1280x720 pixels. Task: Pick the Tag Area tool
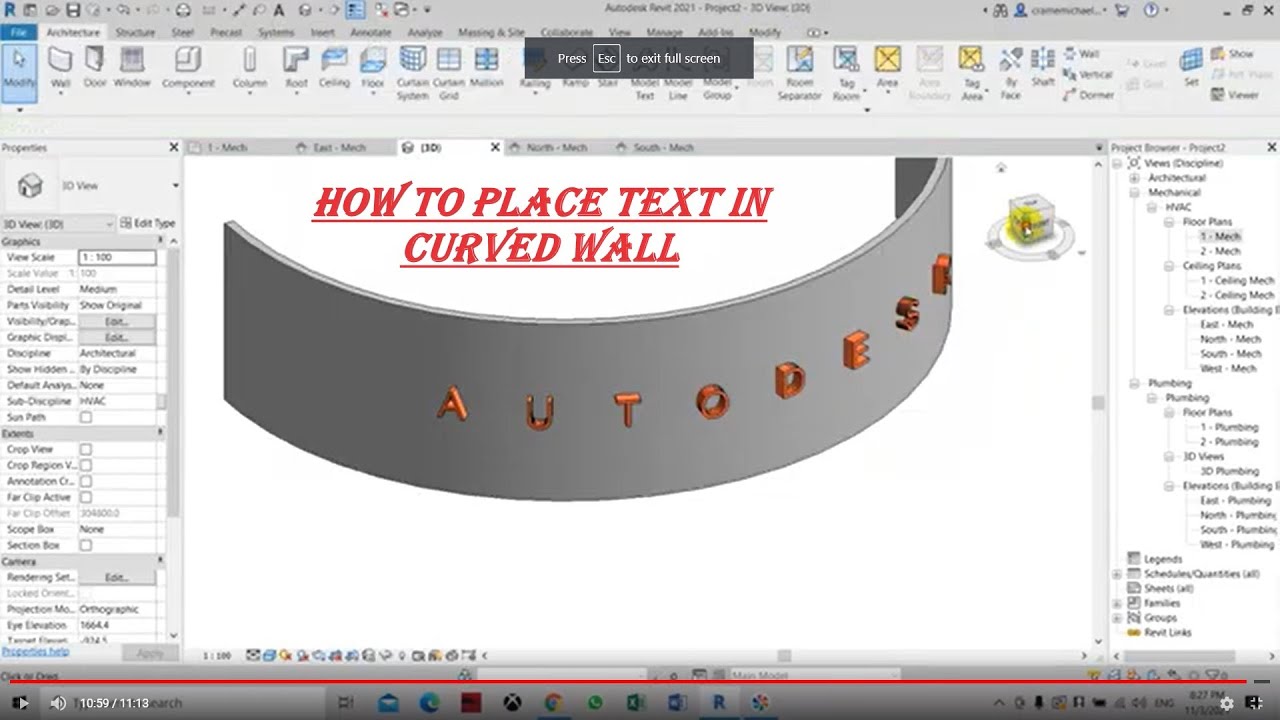(971, 73)
